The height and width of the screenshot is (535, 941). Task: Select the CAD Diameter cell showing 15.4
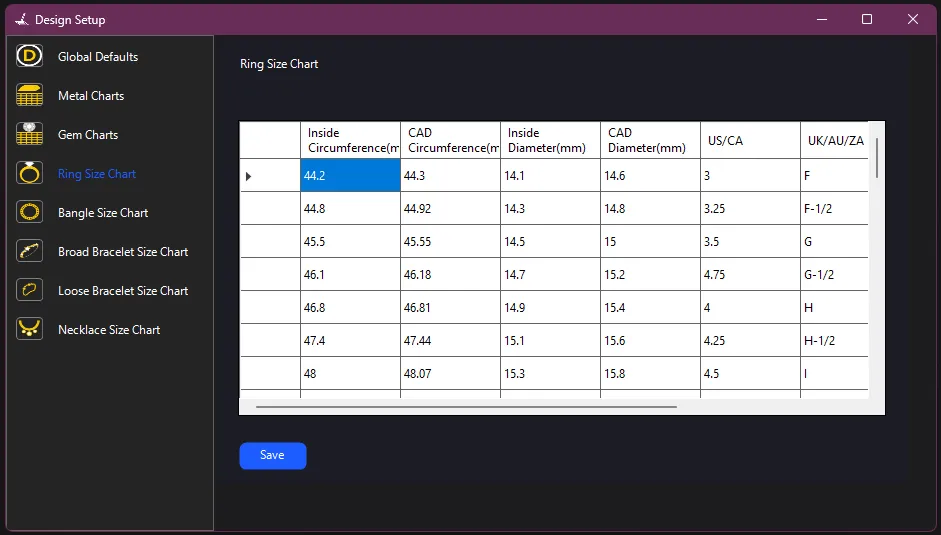(x=650, y=308)
